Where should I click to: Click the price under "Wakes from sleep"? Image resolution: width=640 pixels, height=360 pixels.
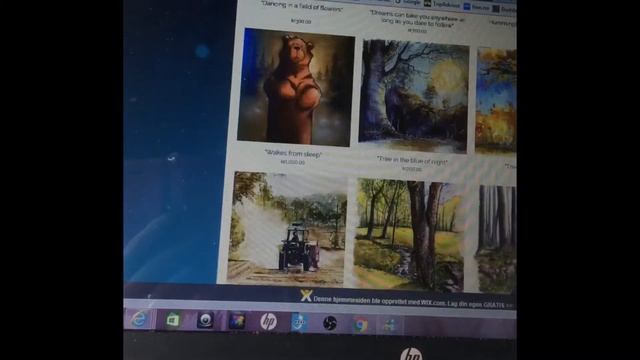tap(292, 162)
